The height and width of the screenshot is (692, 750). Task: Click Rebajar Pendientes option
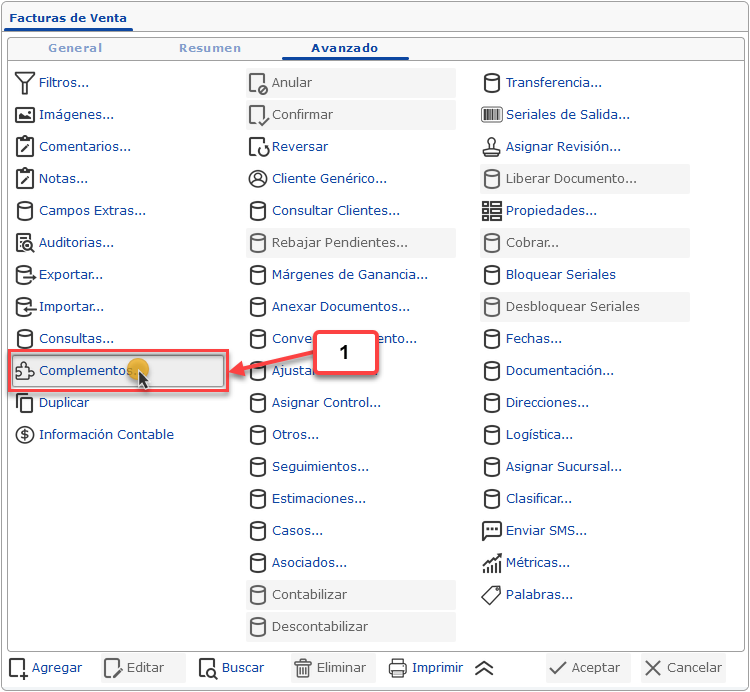coord(351,242)
